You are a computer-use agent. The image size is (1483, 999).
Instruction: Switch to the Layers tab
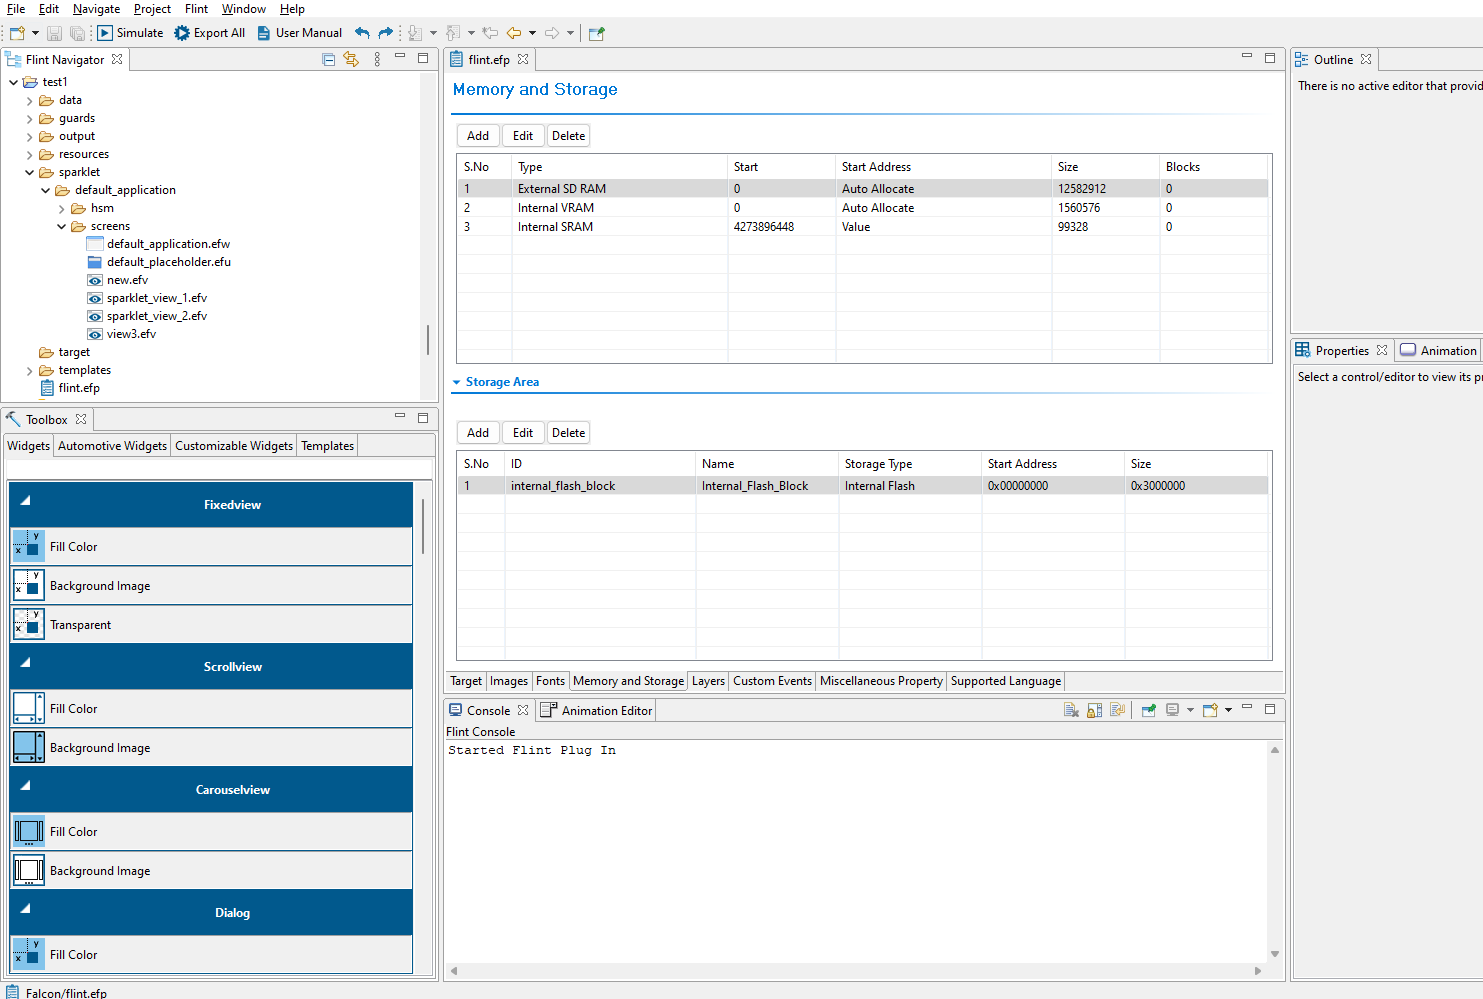(x=708, y=681)
